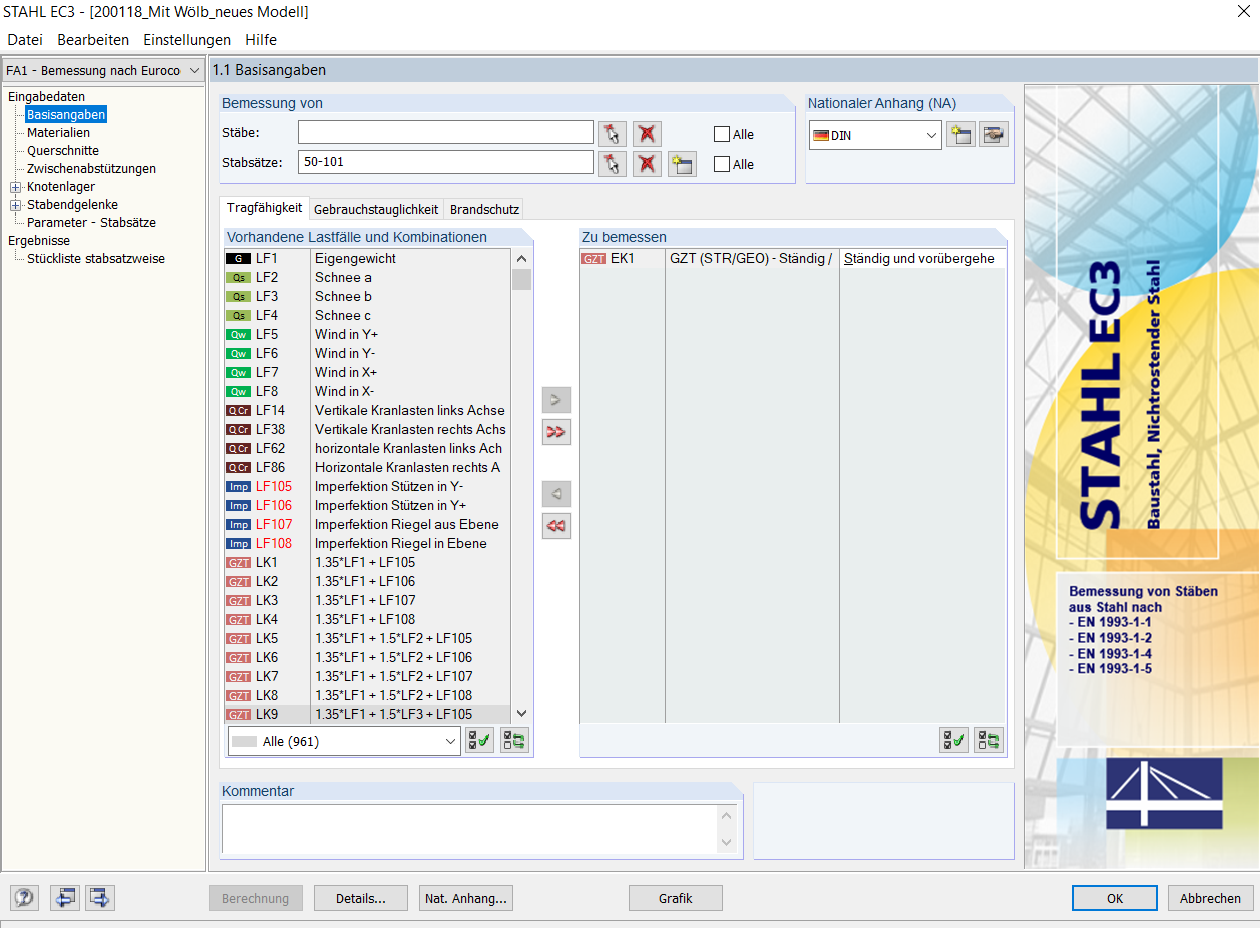Open the National Annex library icon
1260x928 pixels.
(x=994, y=135)
